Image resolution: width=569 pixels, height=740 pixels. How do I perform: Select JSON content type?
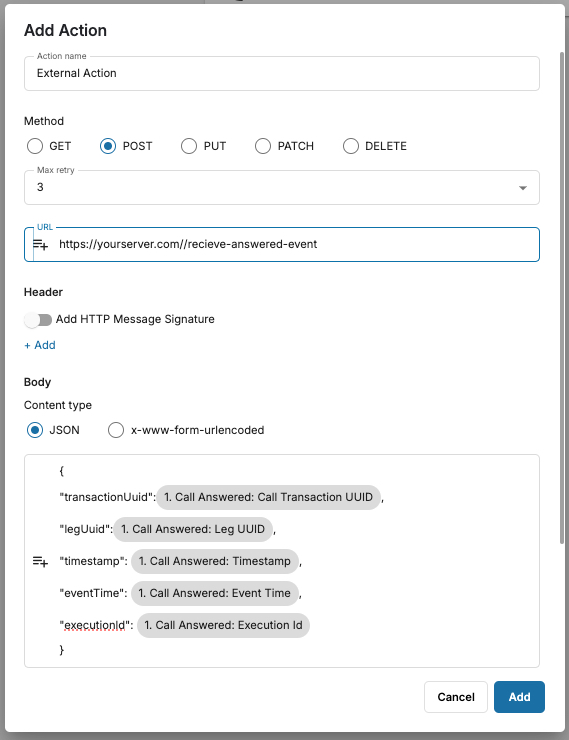point(35,430)
